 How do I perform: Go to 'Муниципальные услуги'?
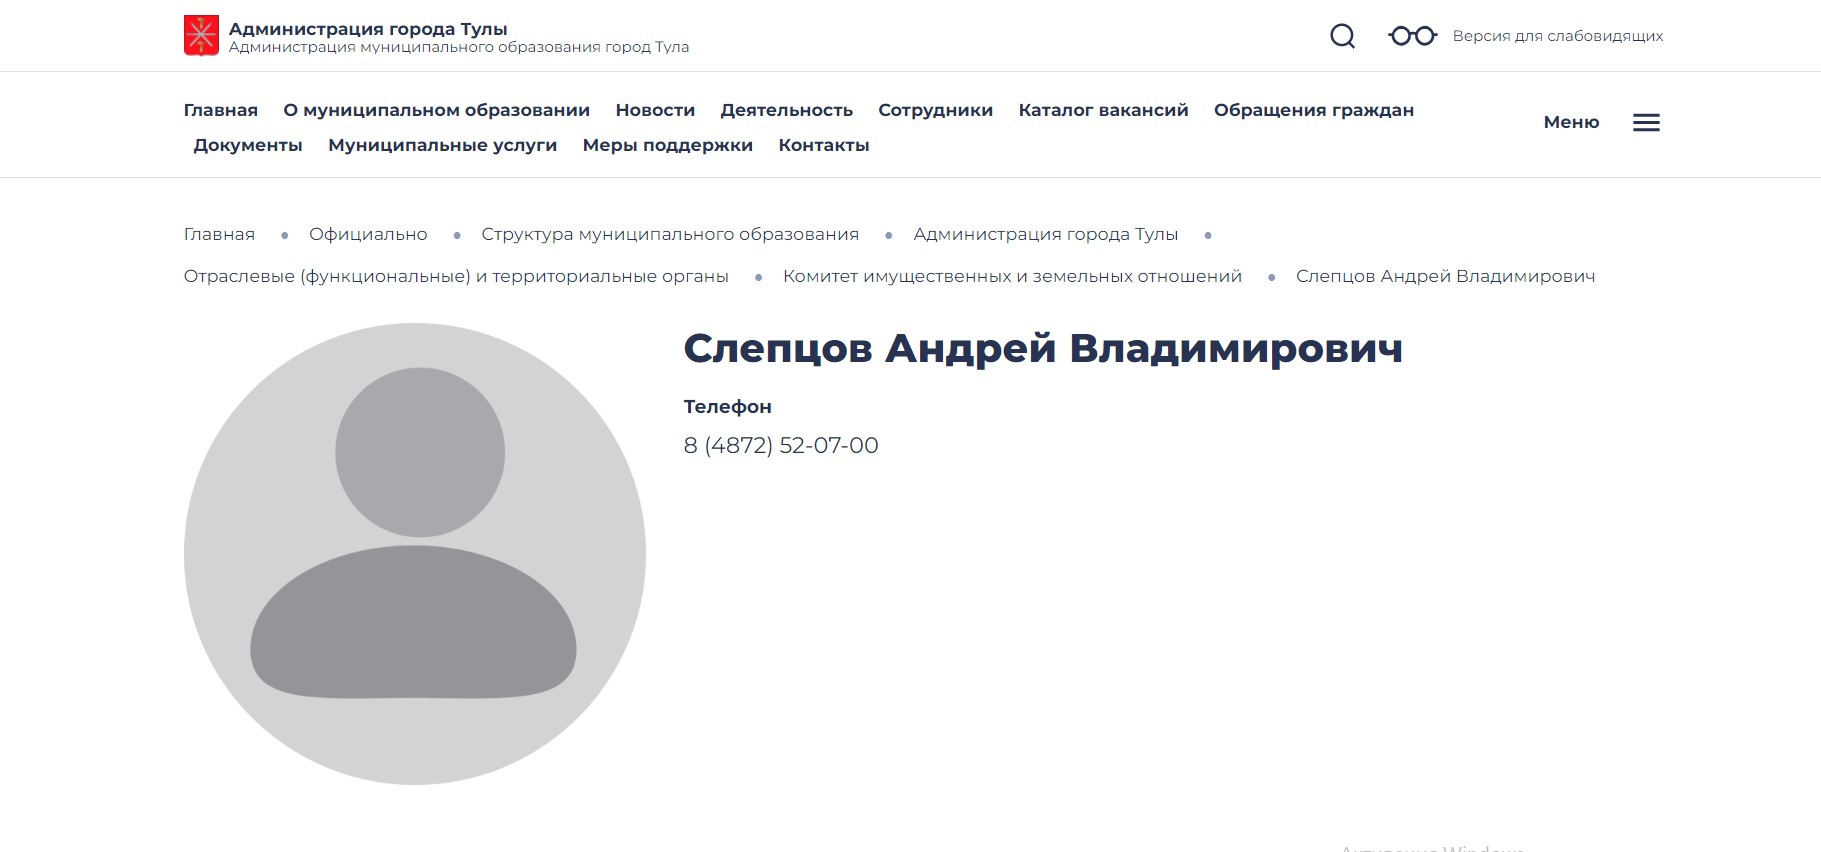(x=442, y=145)
